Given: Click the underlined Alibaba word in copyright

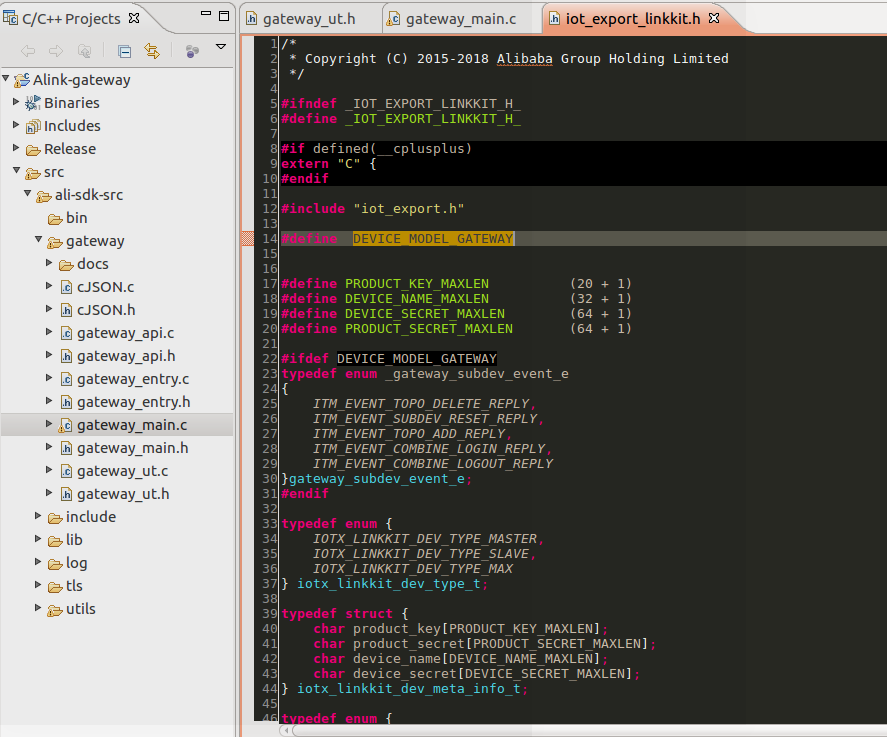Looking at the screenshot, I should pos(524,59).
